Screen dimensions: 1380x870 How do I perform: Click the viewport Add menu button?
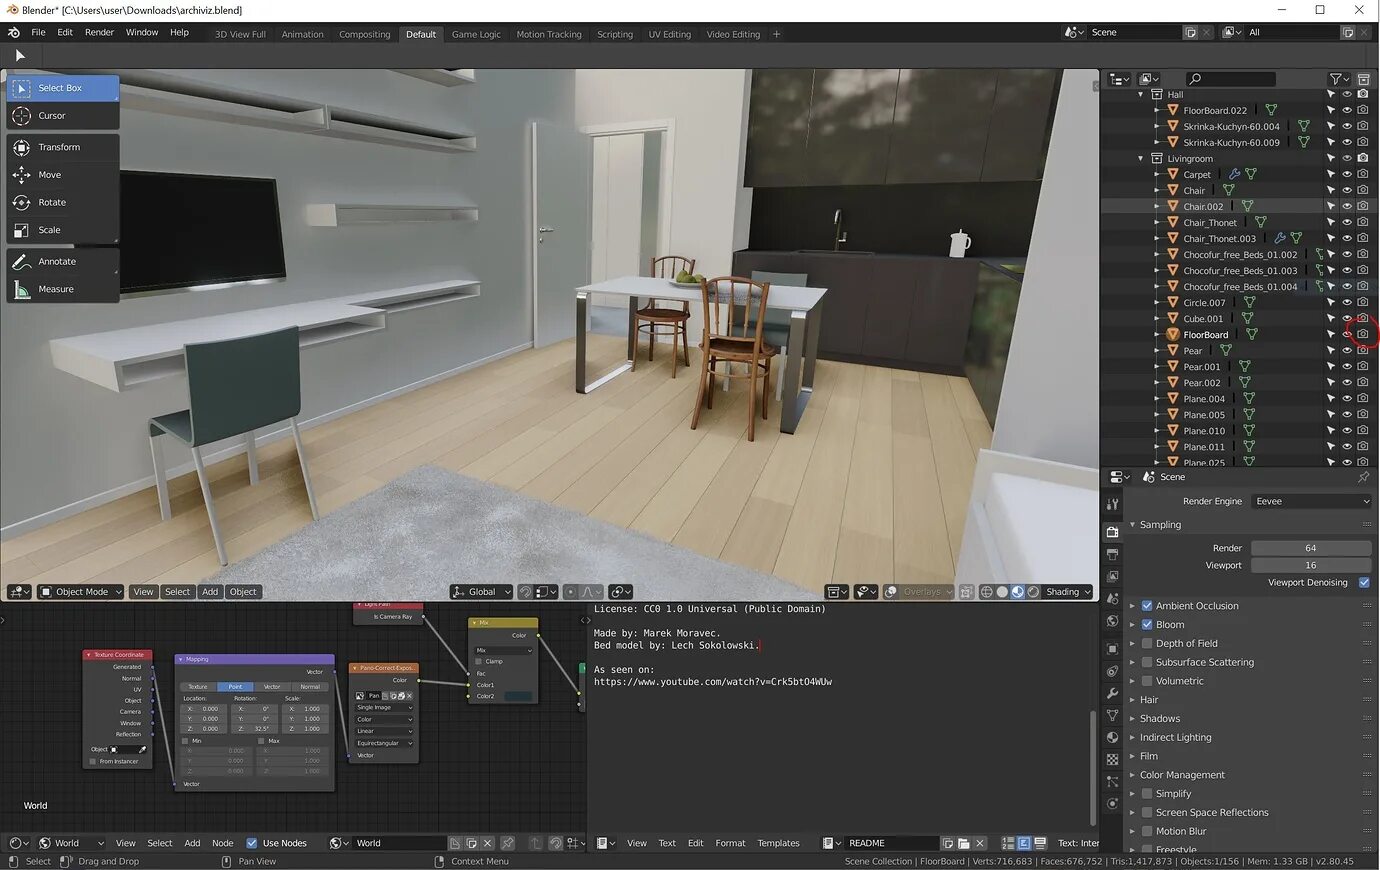(210, 592)
